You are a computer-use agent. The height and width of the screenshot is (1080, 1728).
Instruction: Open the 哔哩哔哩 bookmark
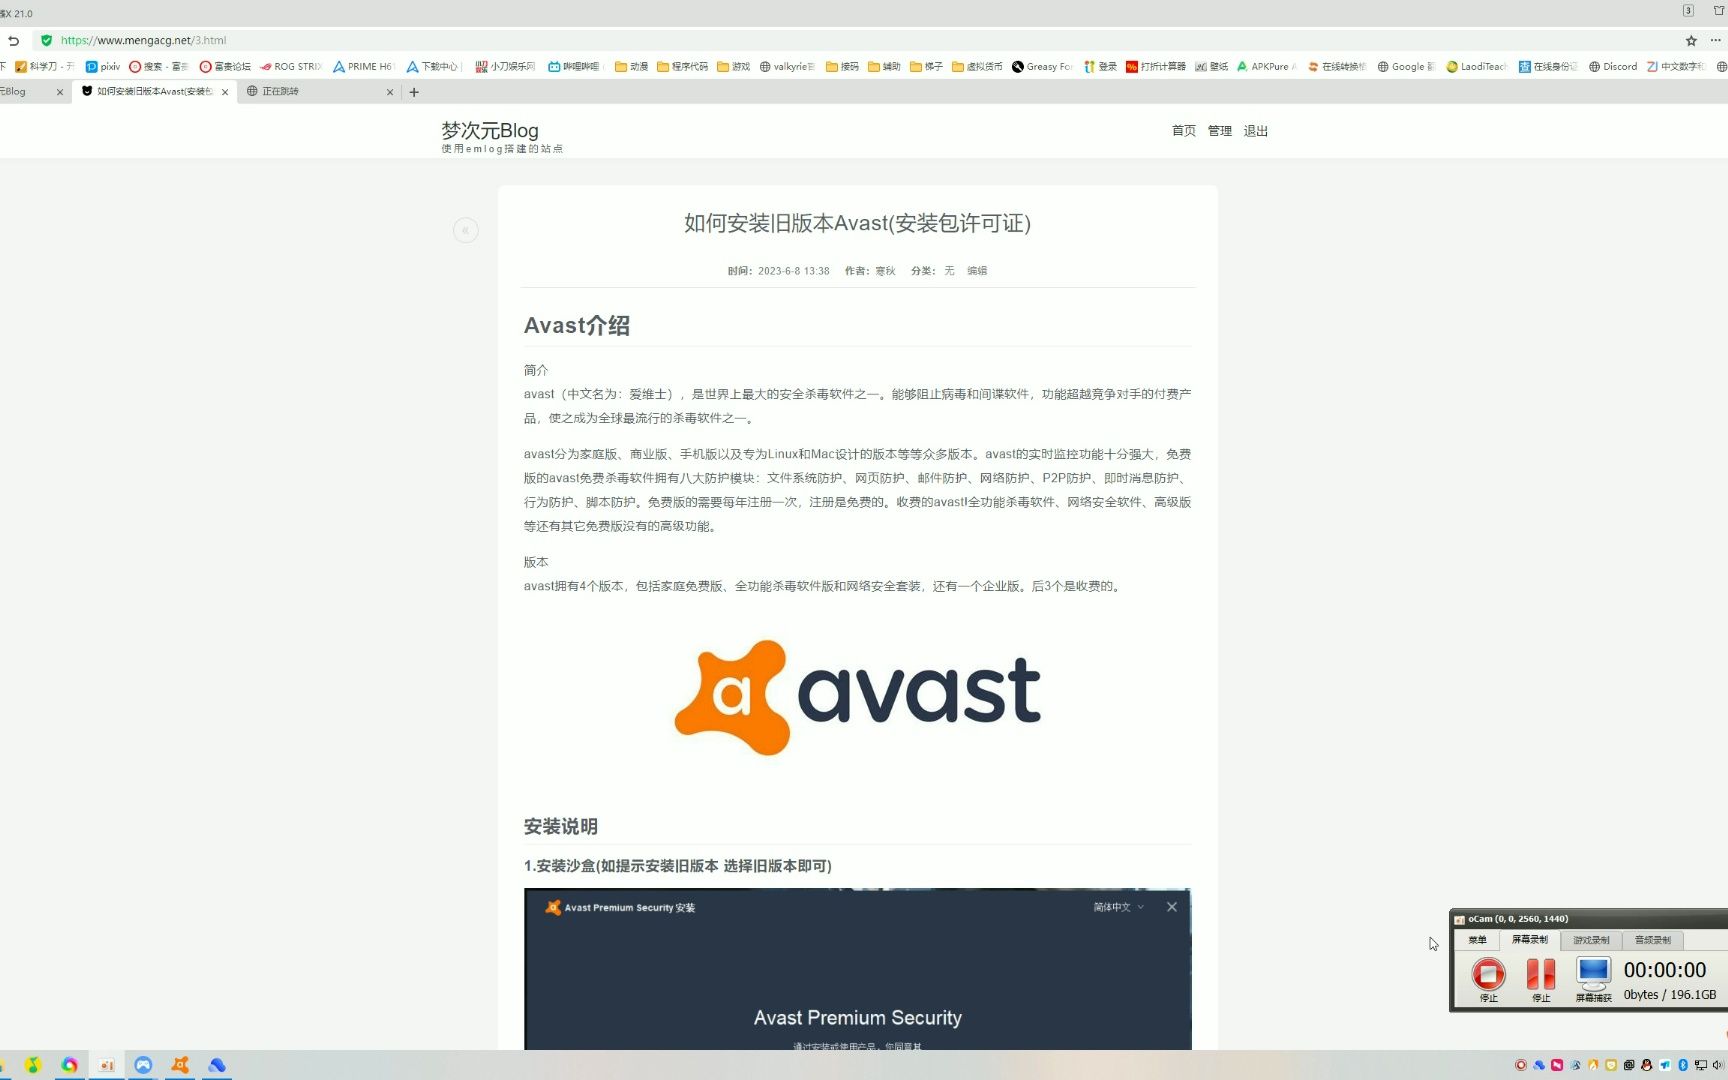tap(574, 67)
